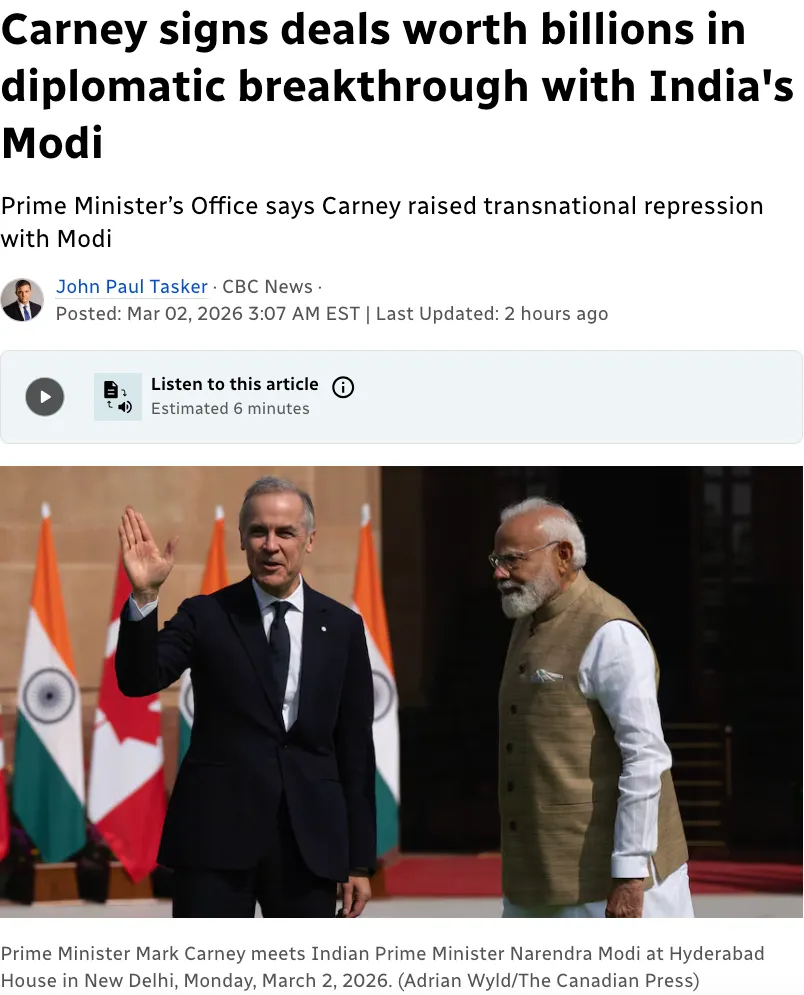Open John Paul Tasker author link
Image resolution: width=804 pixels, height=995 pixels.
click(x=132, y=287)
